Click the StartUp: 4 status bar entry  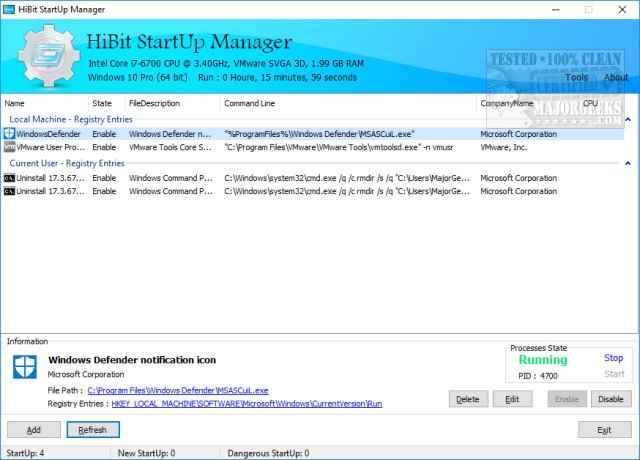click(x=25, y=453)
